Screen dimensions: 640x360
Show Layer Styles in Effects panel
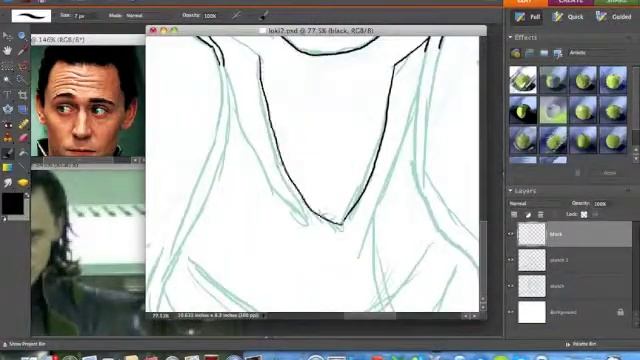coord(529,53)
